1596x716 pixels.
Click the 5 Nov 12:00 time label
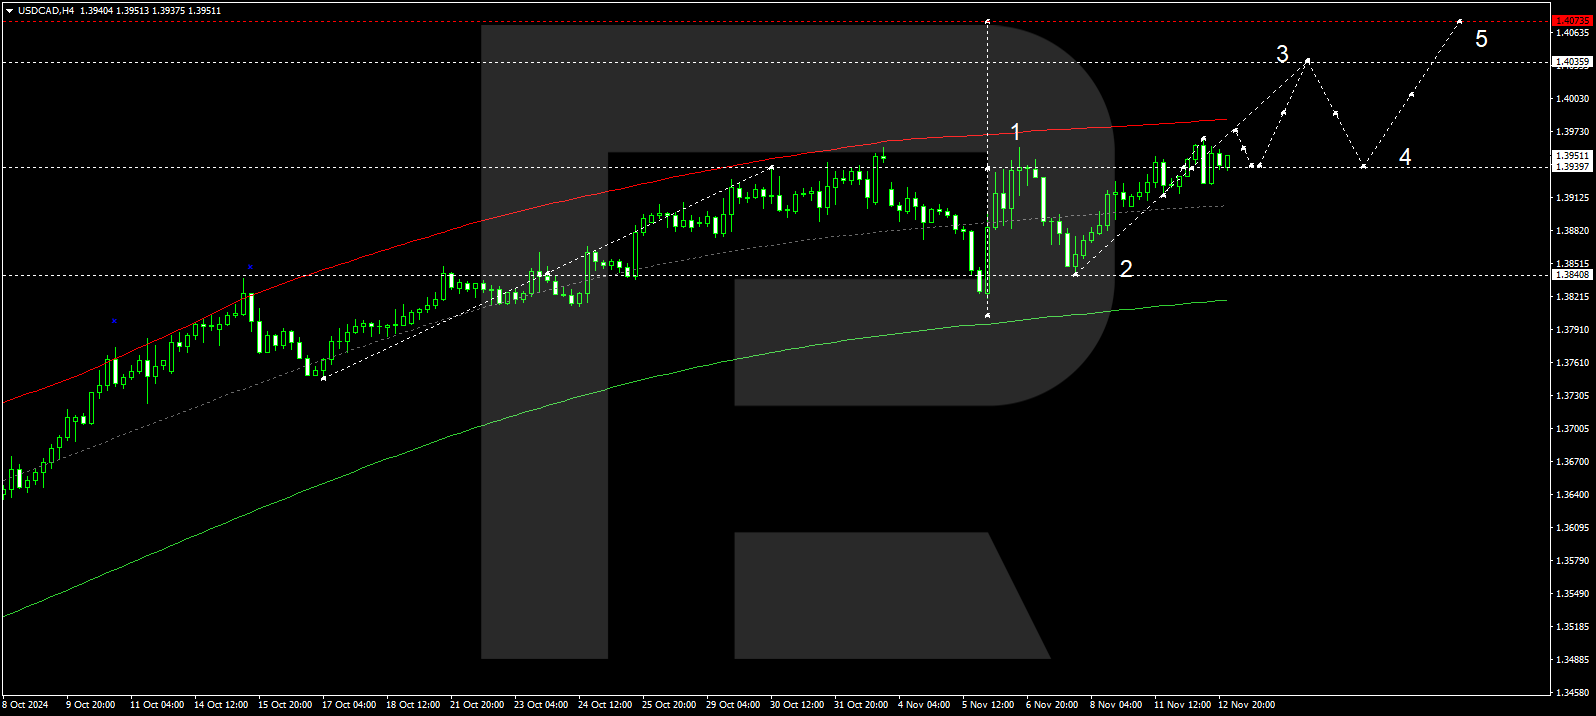click(988, 705)
